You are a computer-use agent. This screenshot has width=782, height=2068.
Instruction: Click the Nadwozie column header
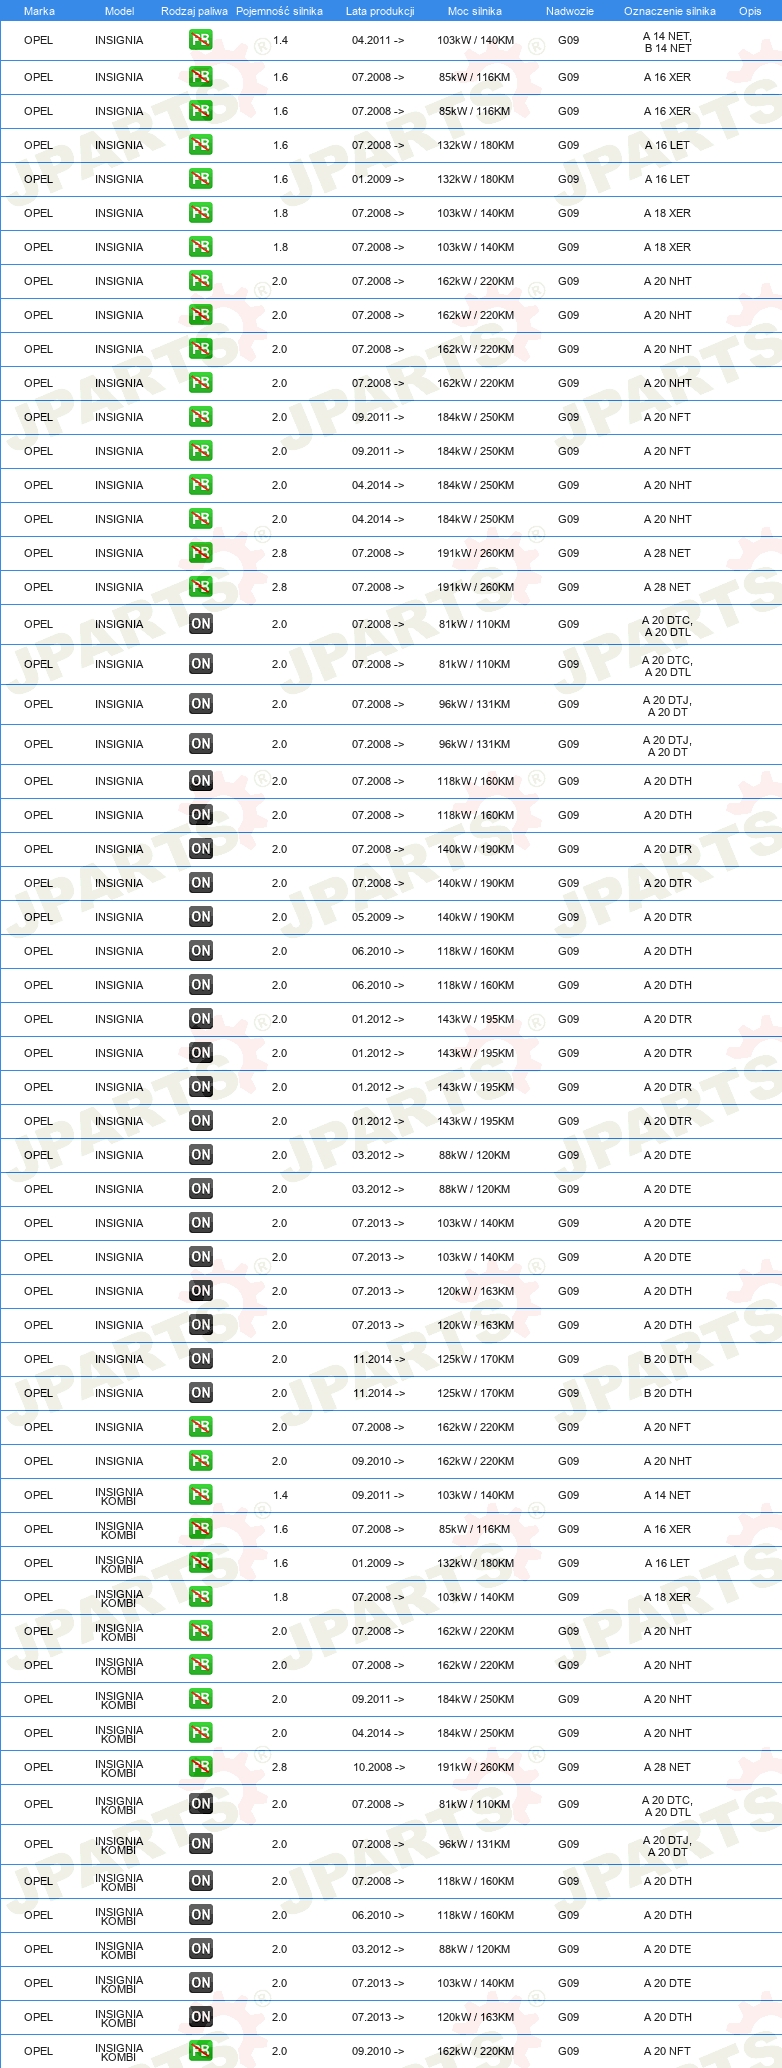coord(570,11)
